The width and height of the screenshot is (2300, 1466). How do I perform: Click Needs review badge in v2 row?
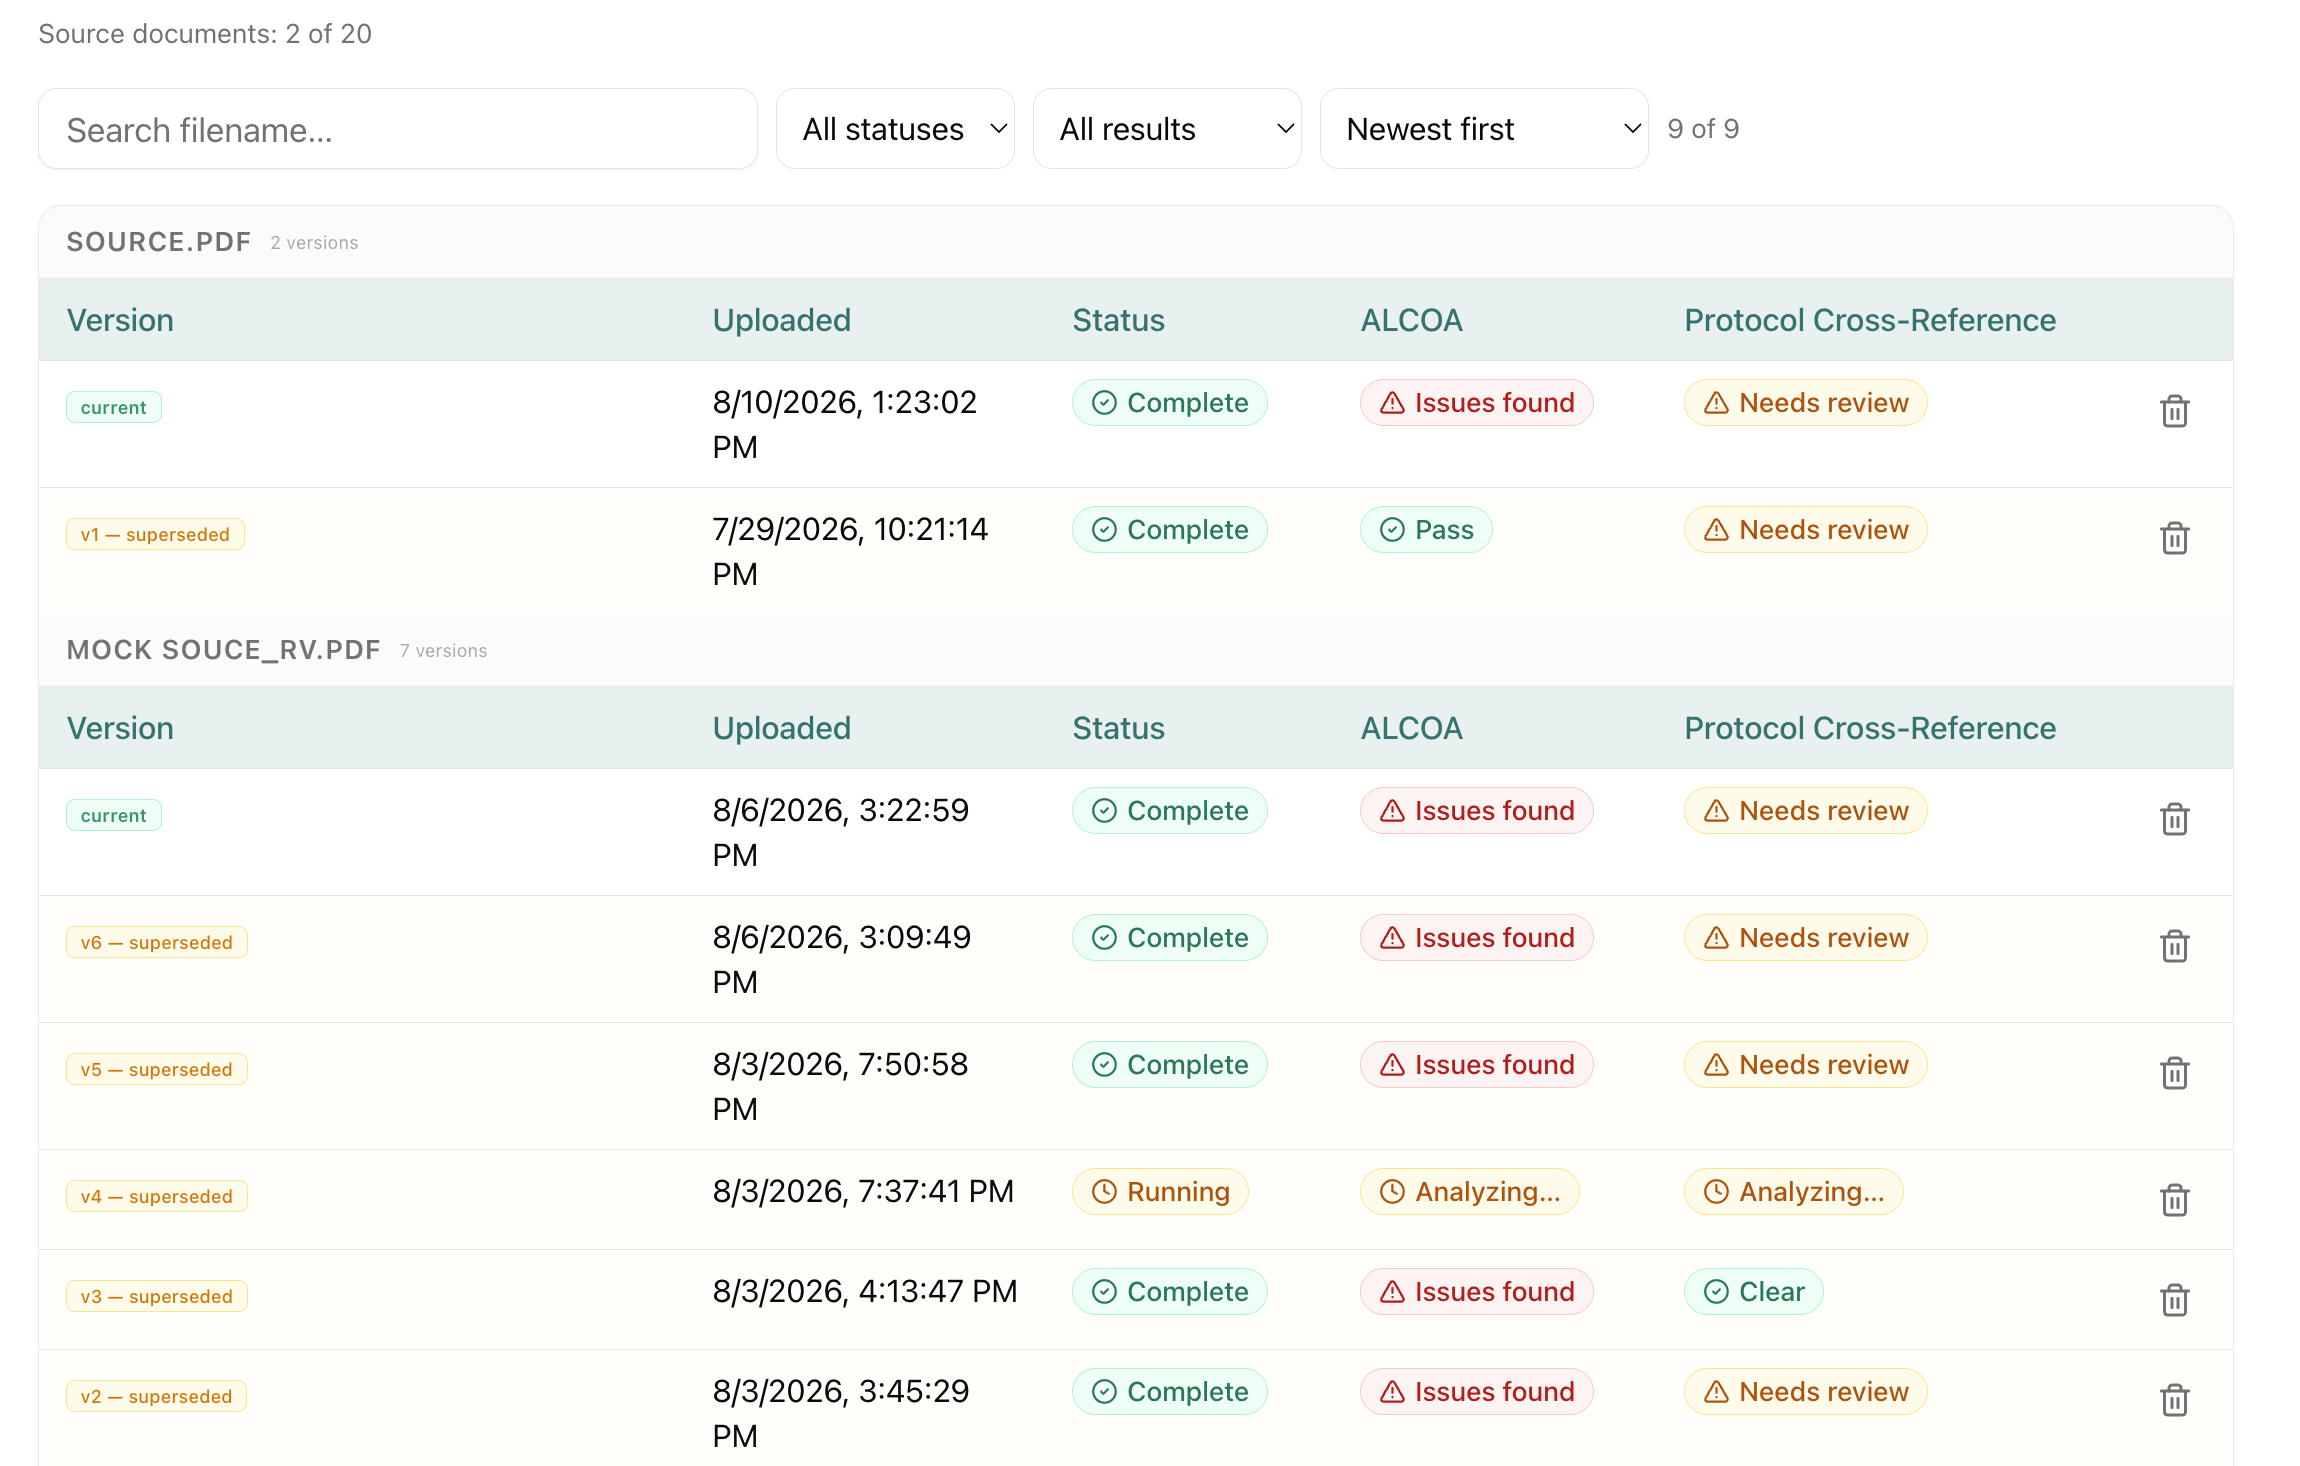pyautogui.click(x=1805, y=1392)
